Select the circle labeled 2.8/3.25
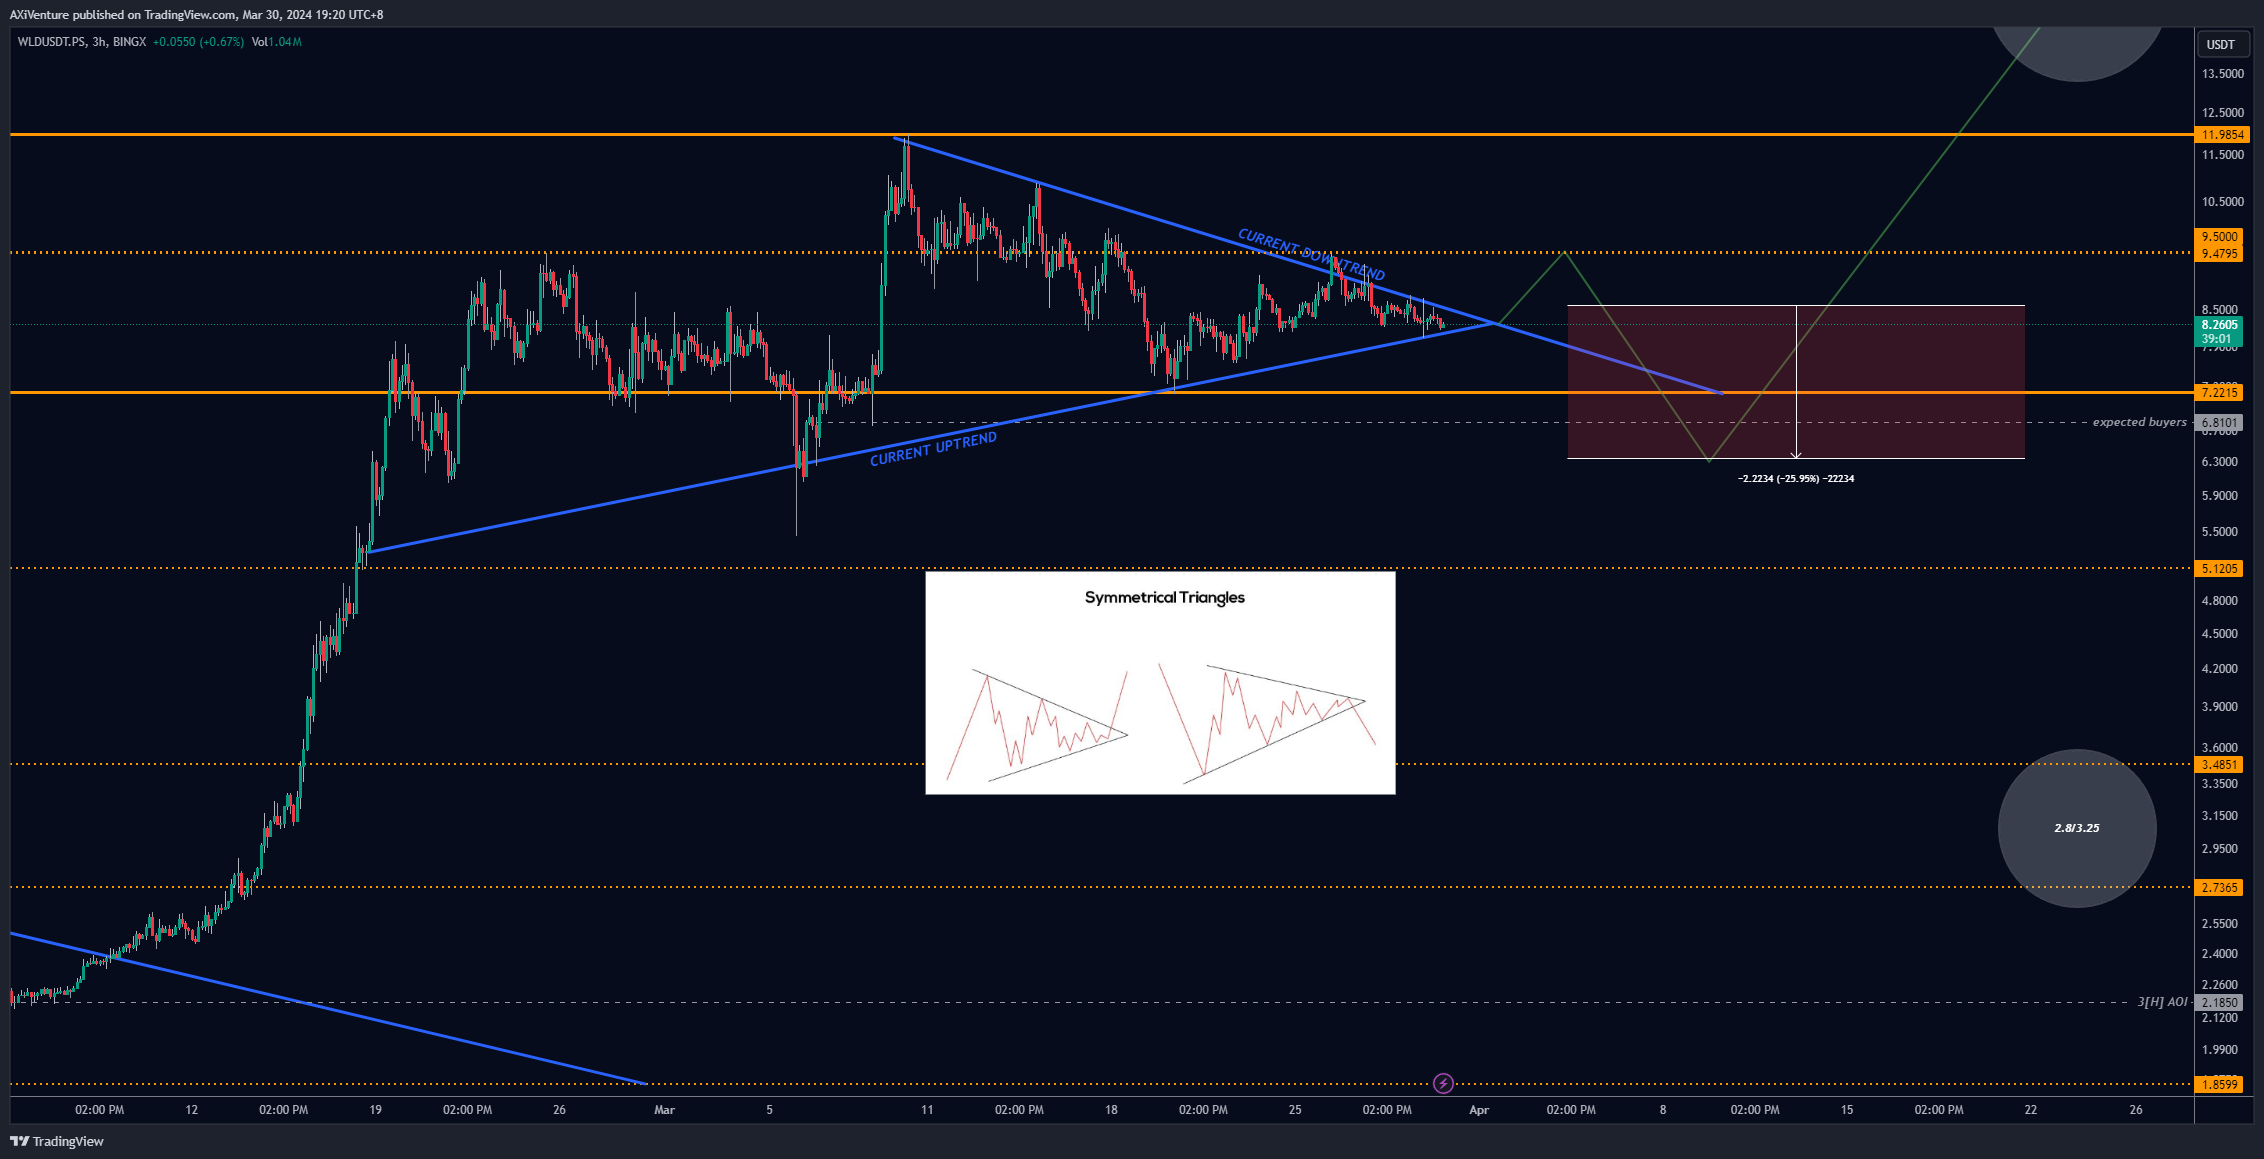This screenshot has width=2264, height=1159. click(x=2077, y=828)
